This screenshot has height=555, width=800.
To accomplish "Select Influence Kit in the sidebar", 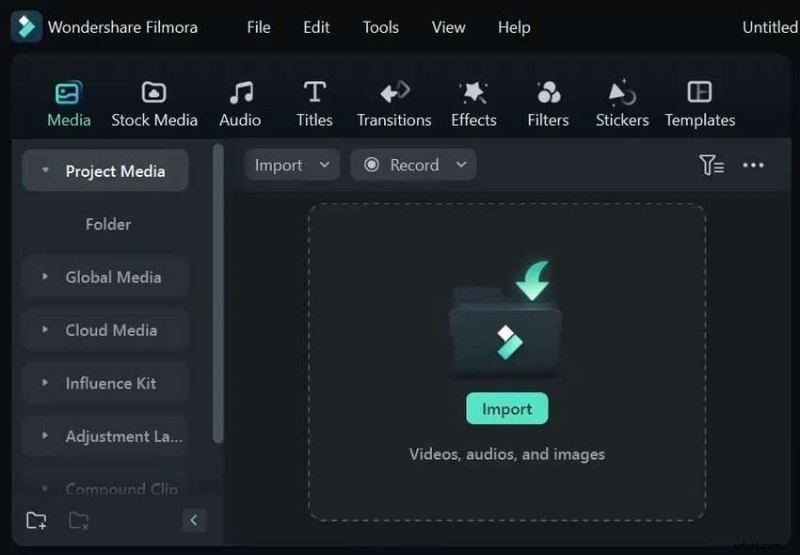I will [x=105, y=383].
